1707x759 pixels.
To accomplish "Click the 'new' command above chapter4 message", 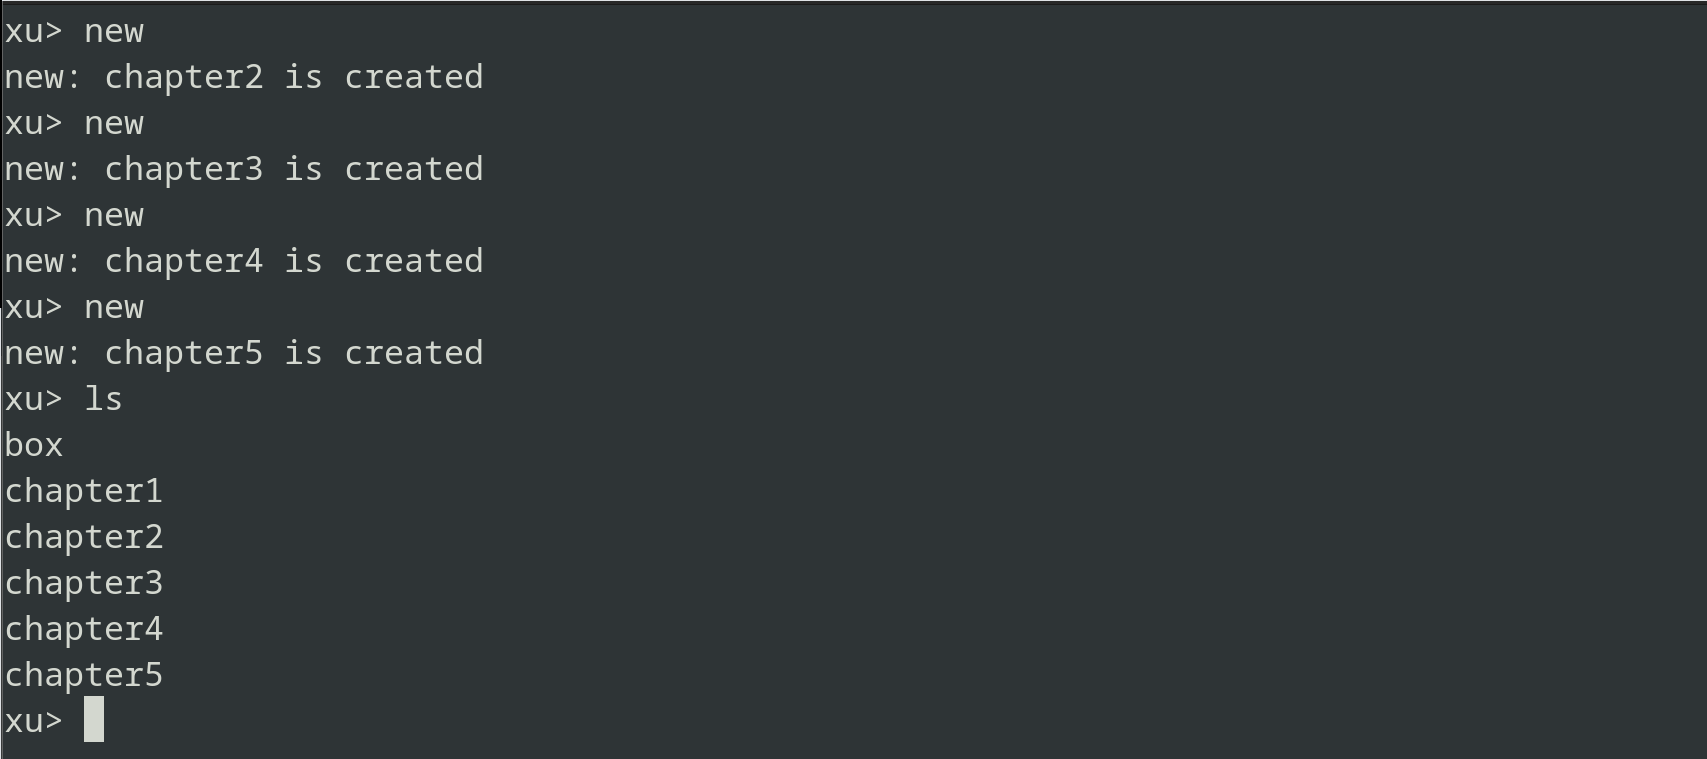I will [114, 216].
